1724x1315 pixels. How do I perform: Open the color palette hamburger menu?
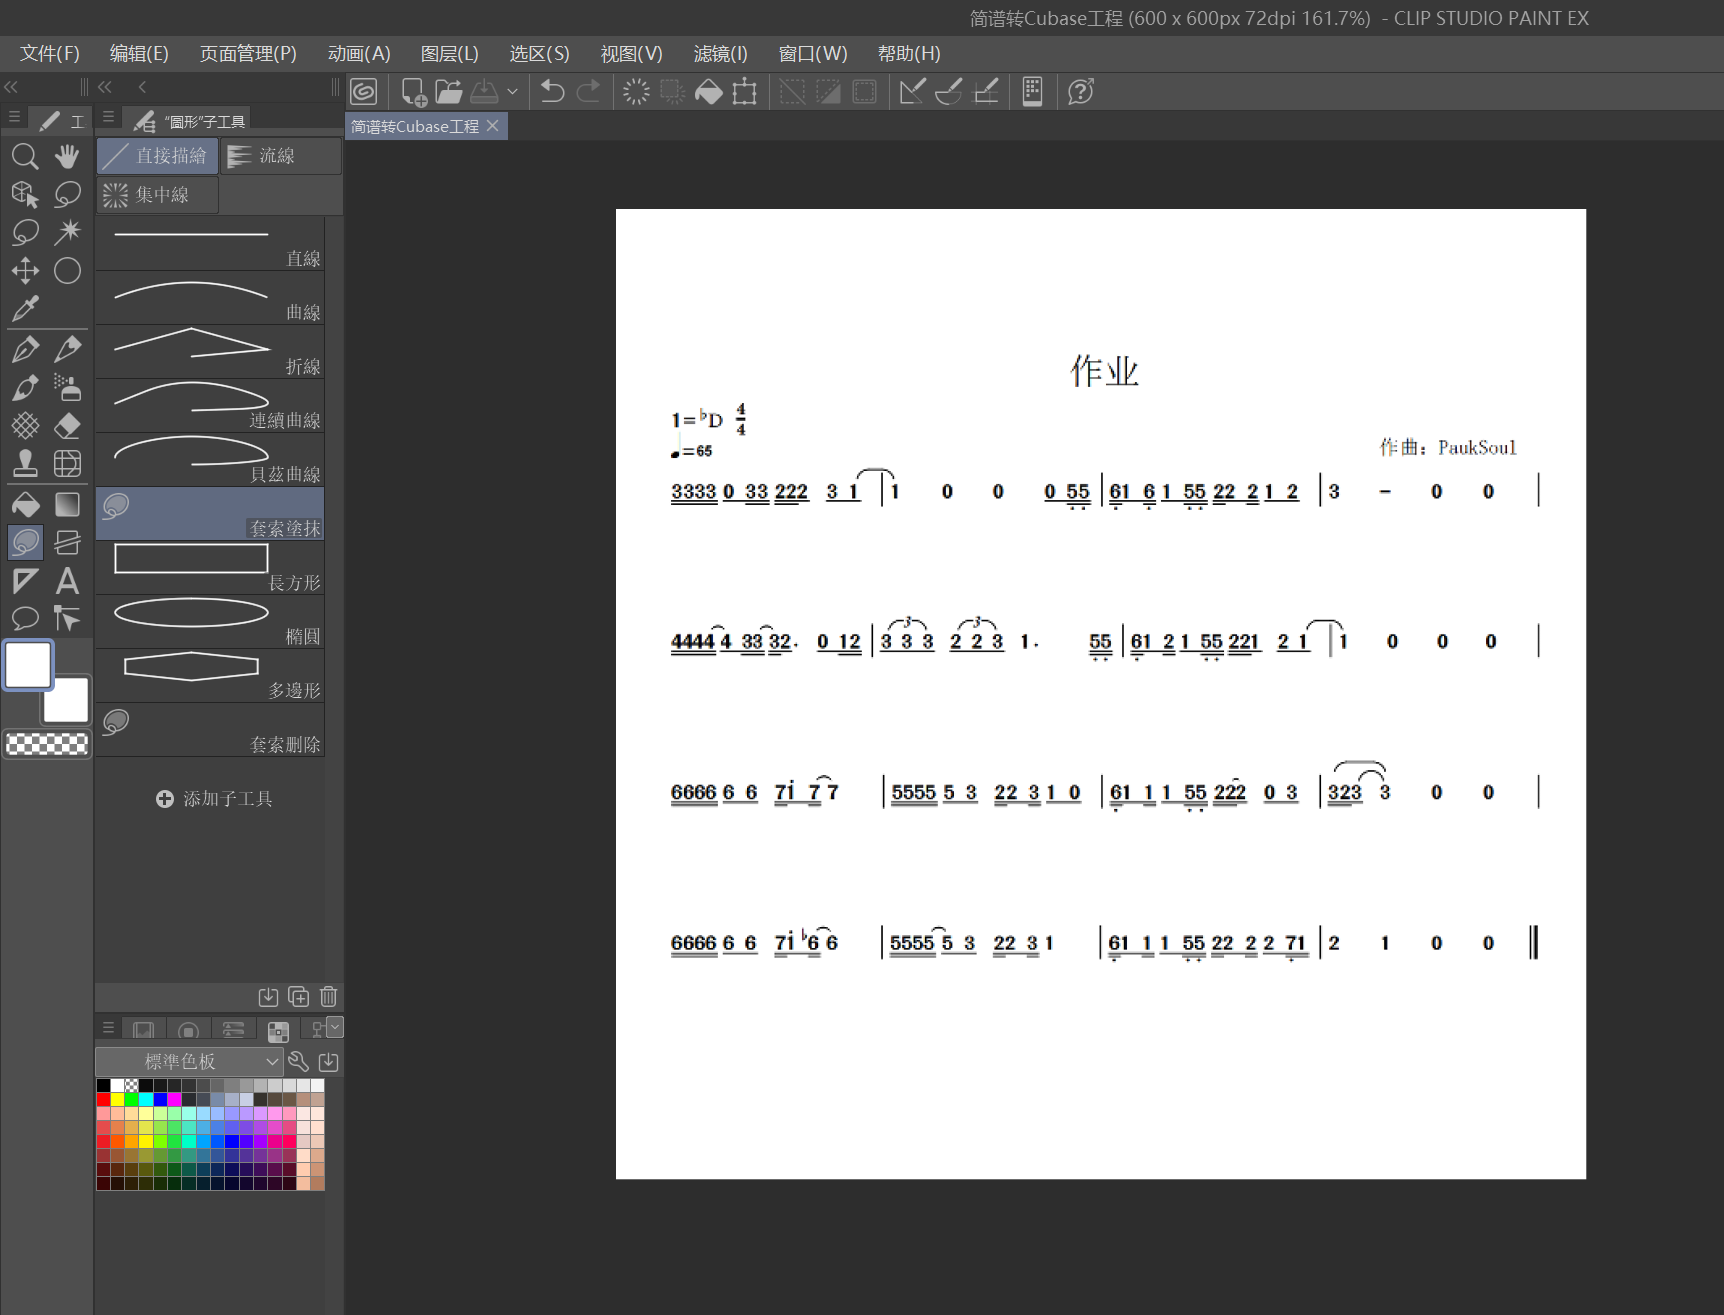point(108,1028)
